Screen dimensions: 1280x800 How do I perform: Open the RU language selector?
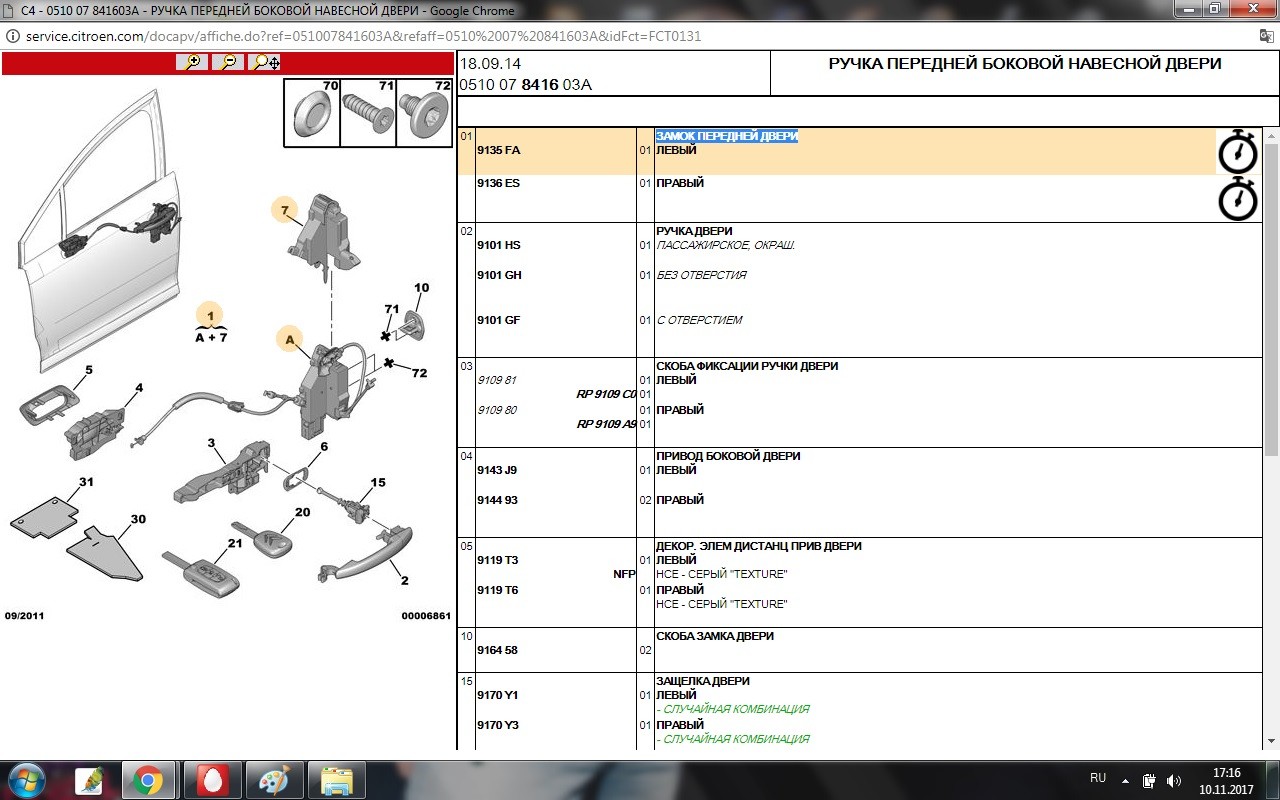coord(1097,778)
